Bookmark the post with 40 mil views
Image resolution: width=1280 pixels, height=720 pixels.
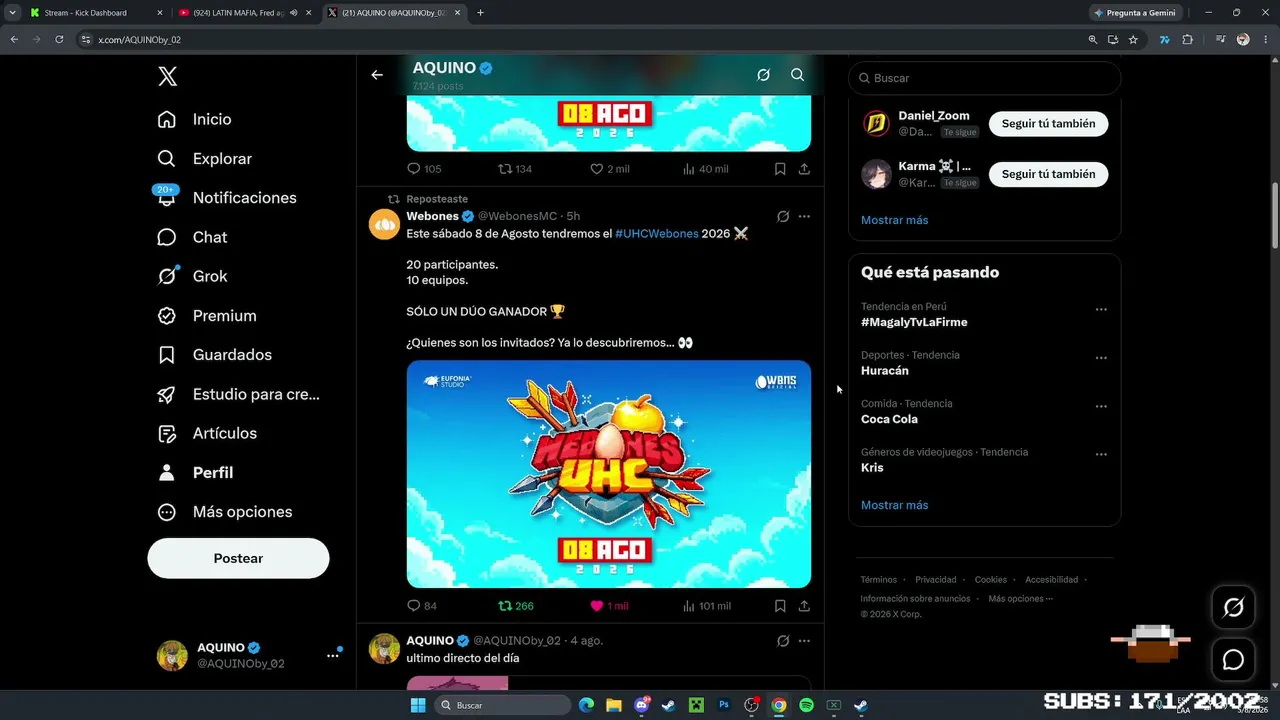point(780,169)
